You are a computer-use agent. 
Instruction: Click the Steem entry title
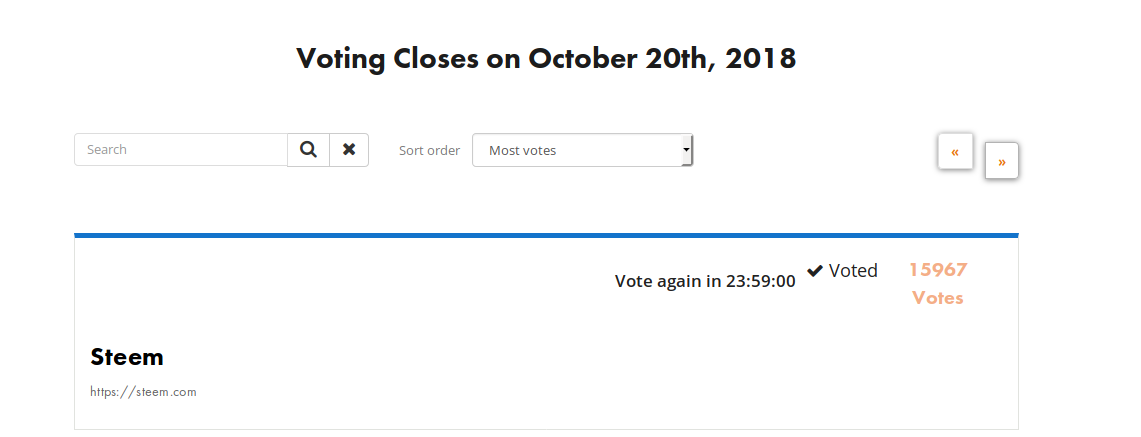point(127,357)
